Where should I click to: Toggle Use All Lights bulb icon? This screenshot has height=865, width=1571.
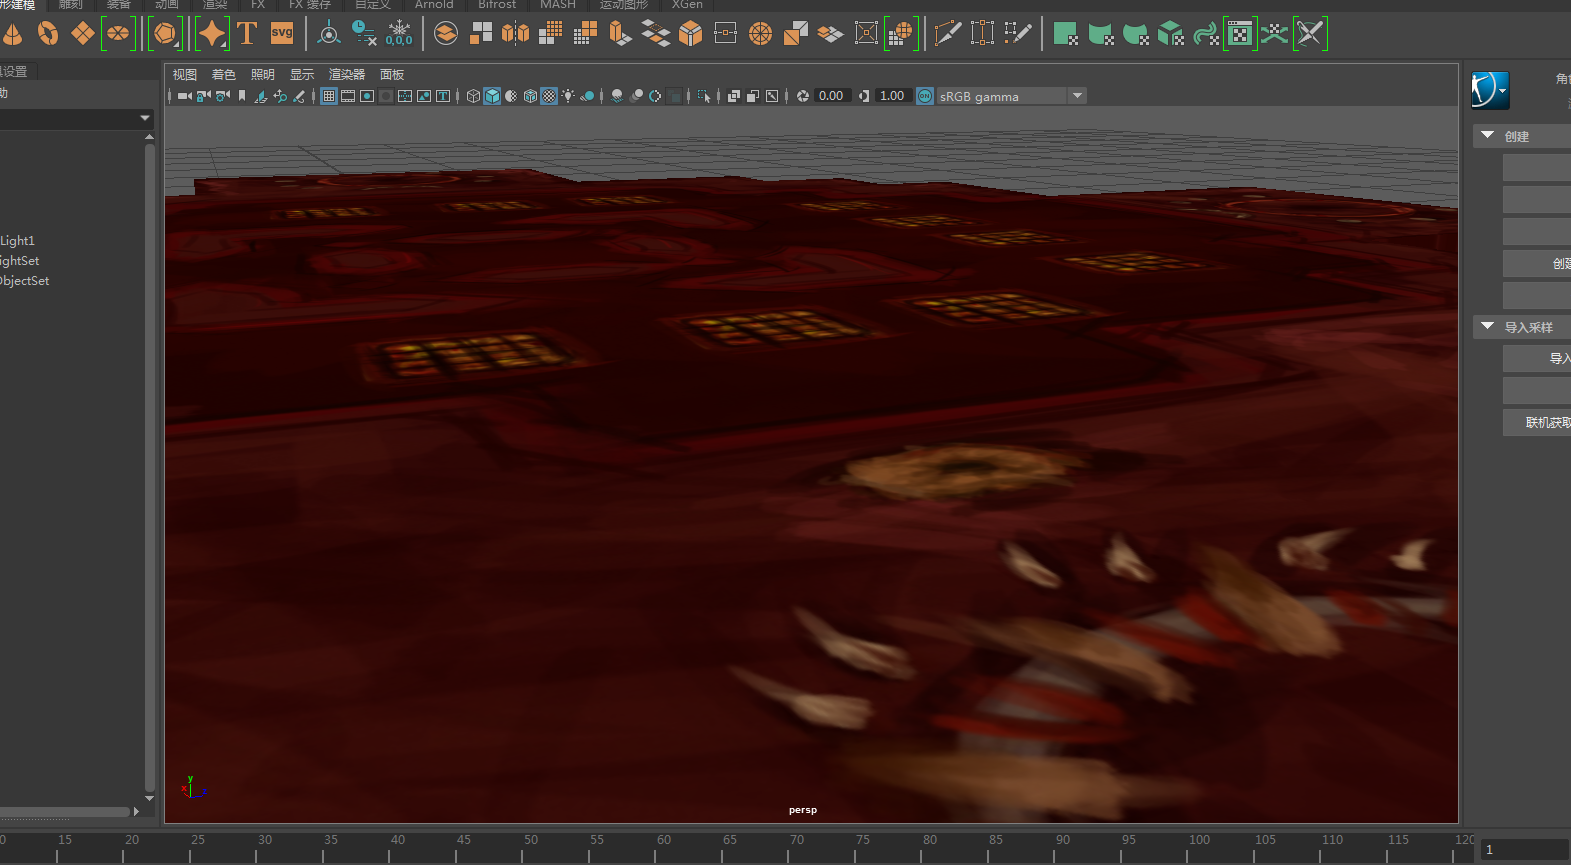click(x=568, y=96)
